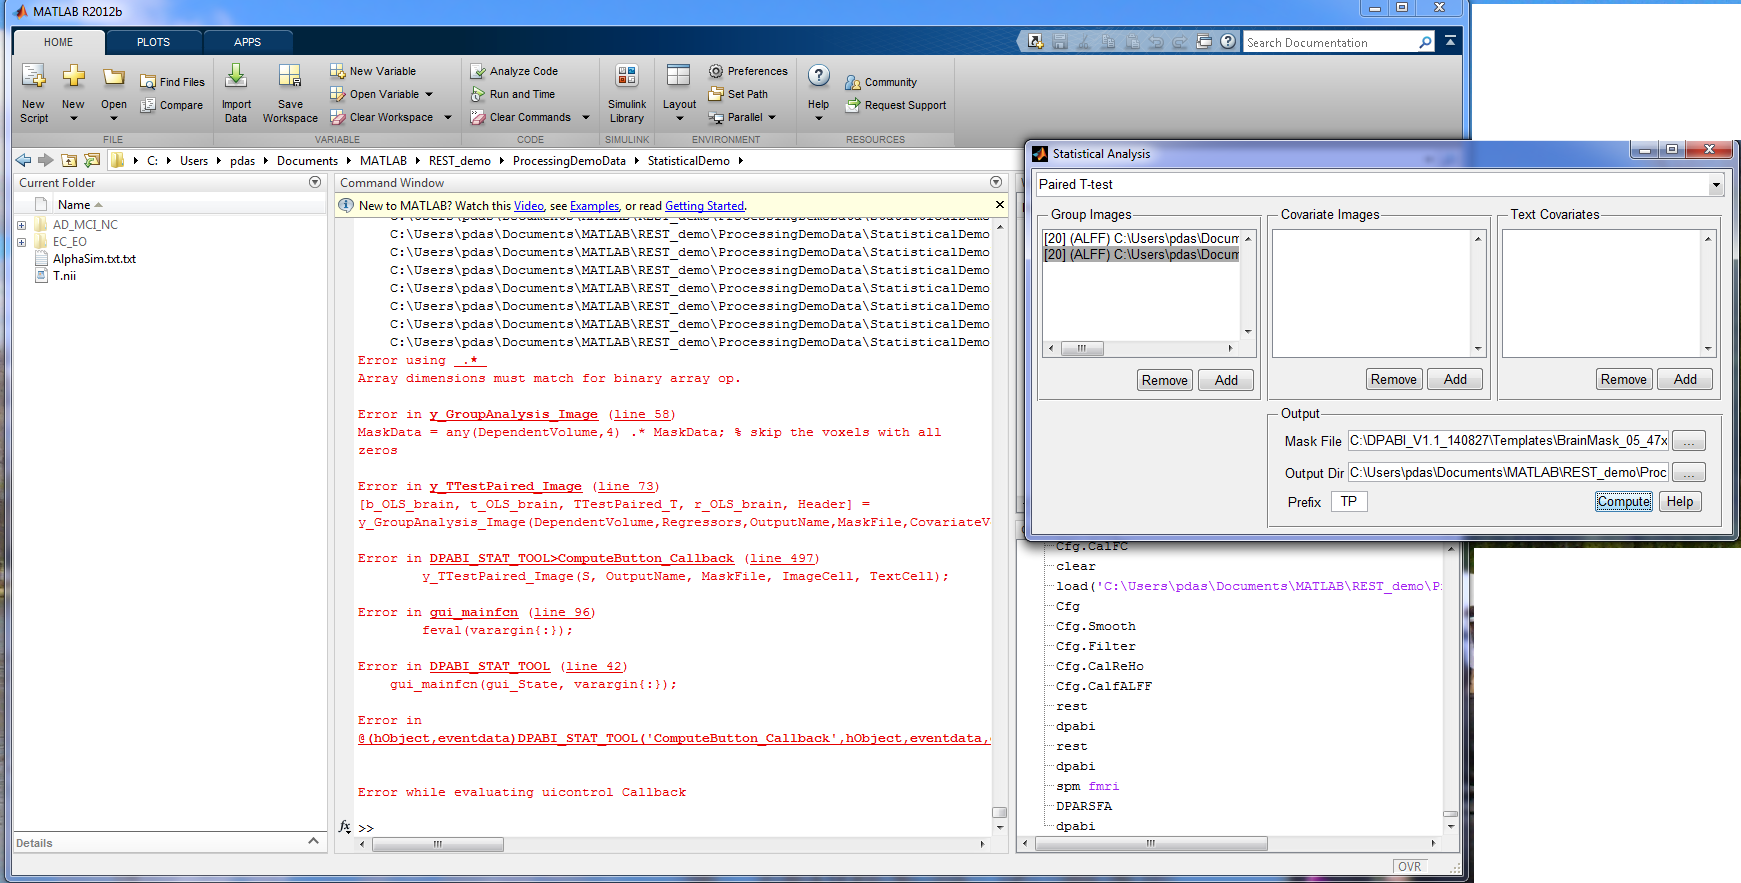Open the Clear Commands dropdown arrow

point(586,117)
